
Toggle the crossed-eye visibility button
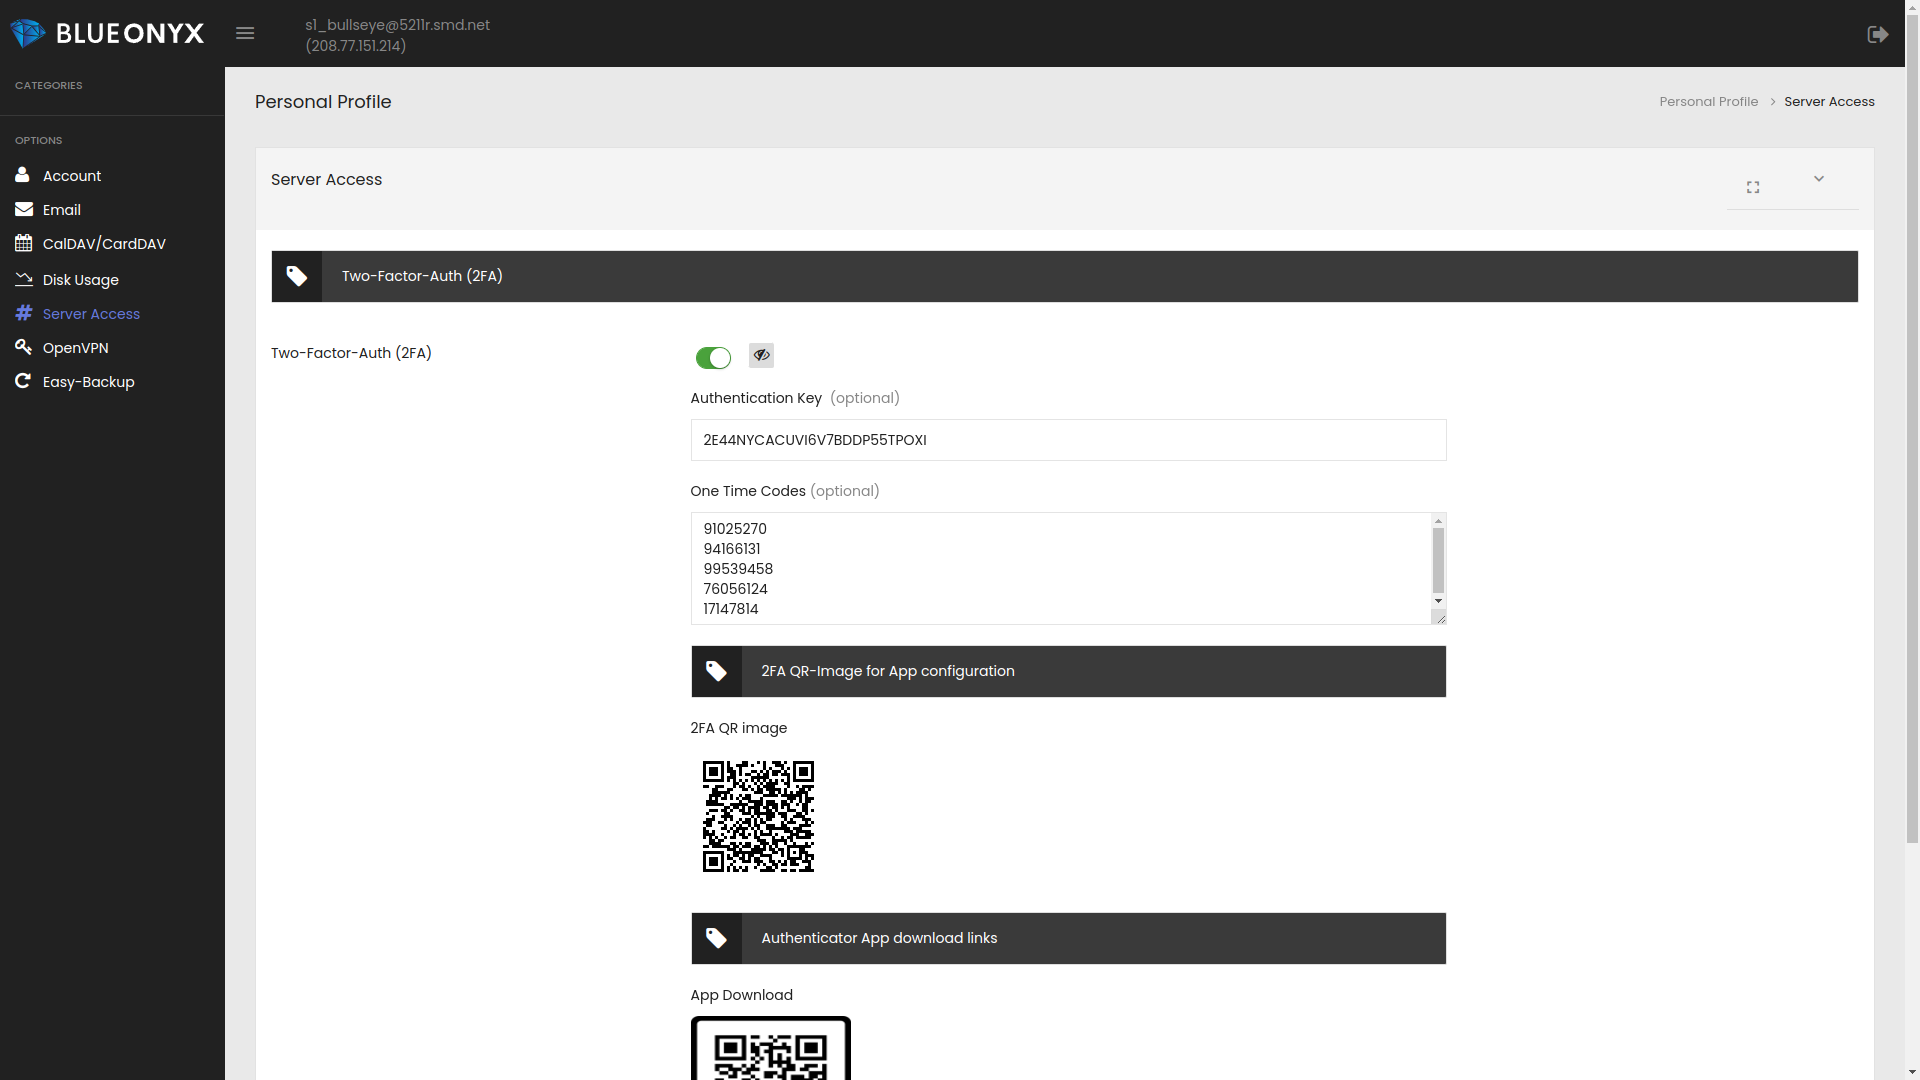[x=761, y=355]
